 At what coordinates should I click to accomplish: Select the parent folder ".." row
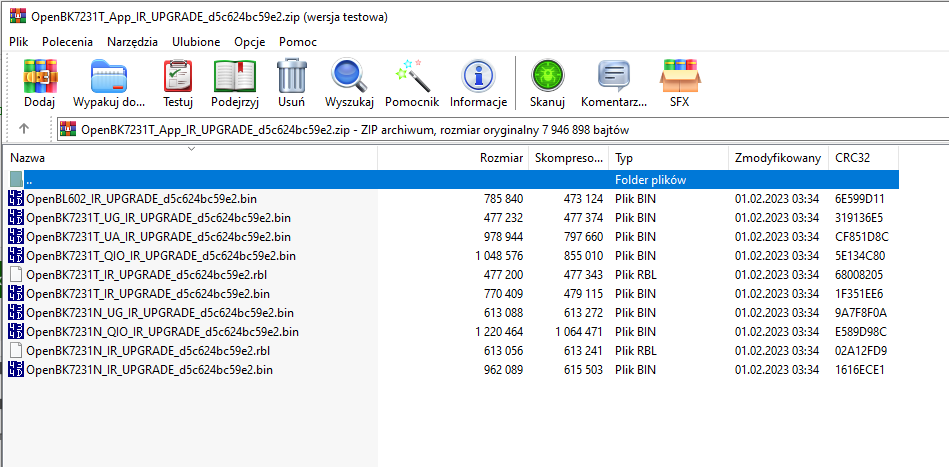click(453, 180)
